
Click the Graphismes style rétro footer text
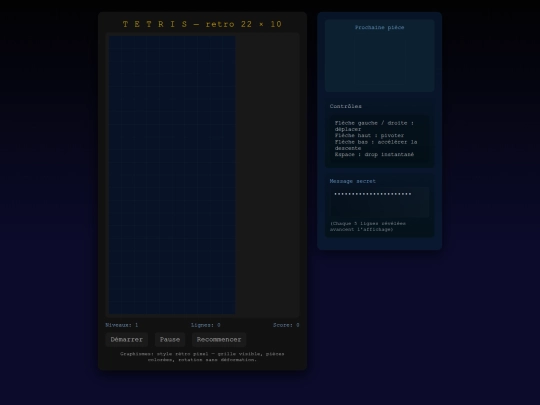[202, 357]
